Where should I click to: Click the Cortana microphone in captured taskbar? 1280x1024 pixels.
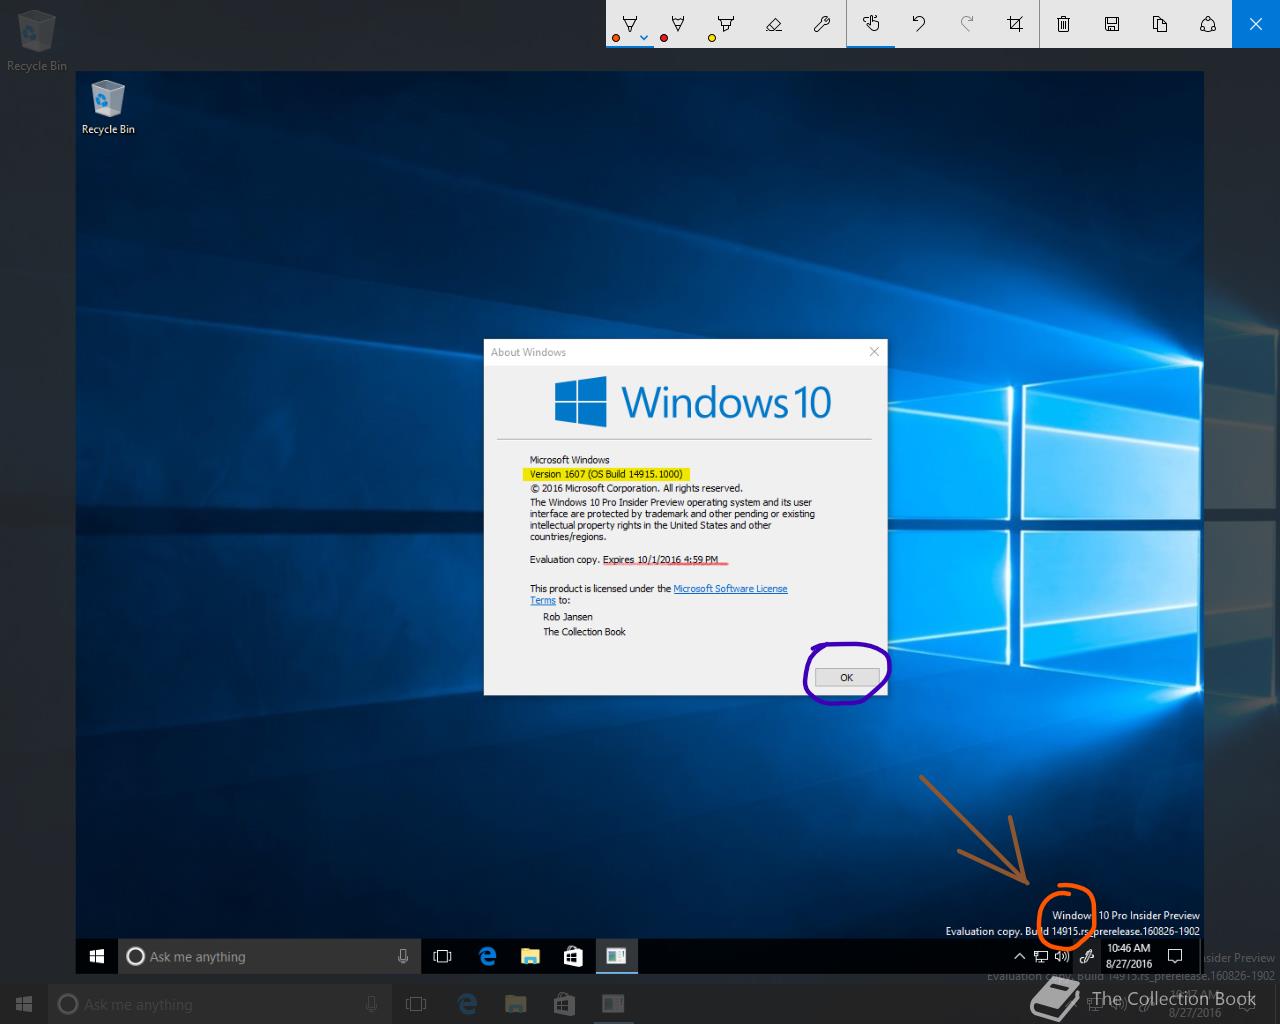(403, 956)
